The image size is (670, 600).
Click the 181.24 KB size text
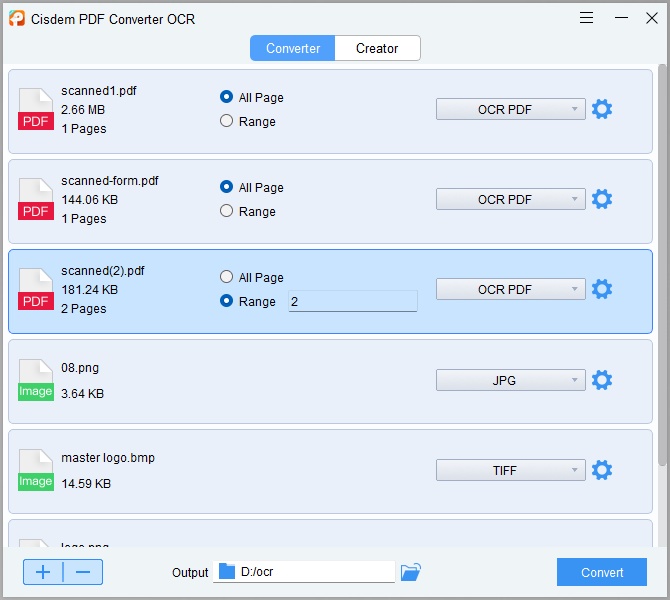(x=89, y=290)
